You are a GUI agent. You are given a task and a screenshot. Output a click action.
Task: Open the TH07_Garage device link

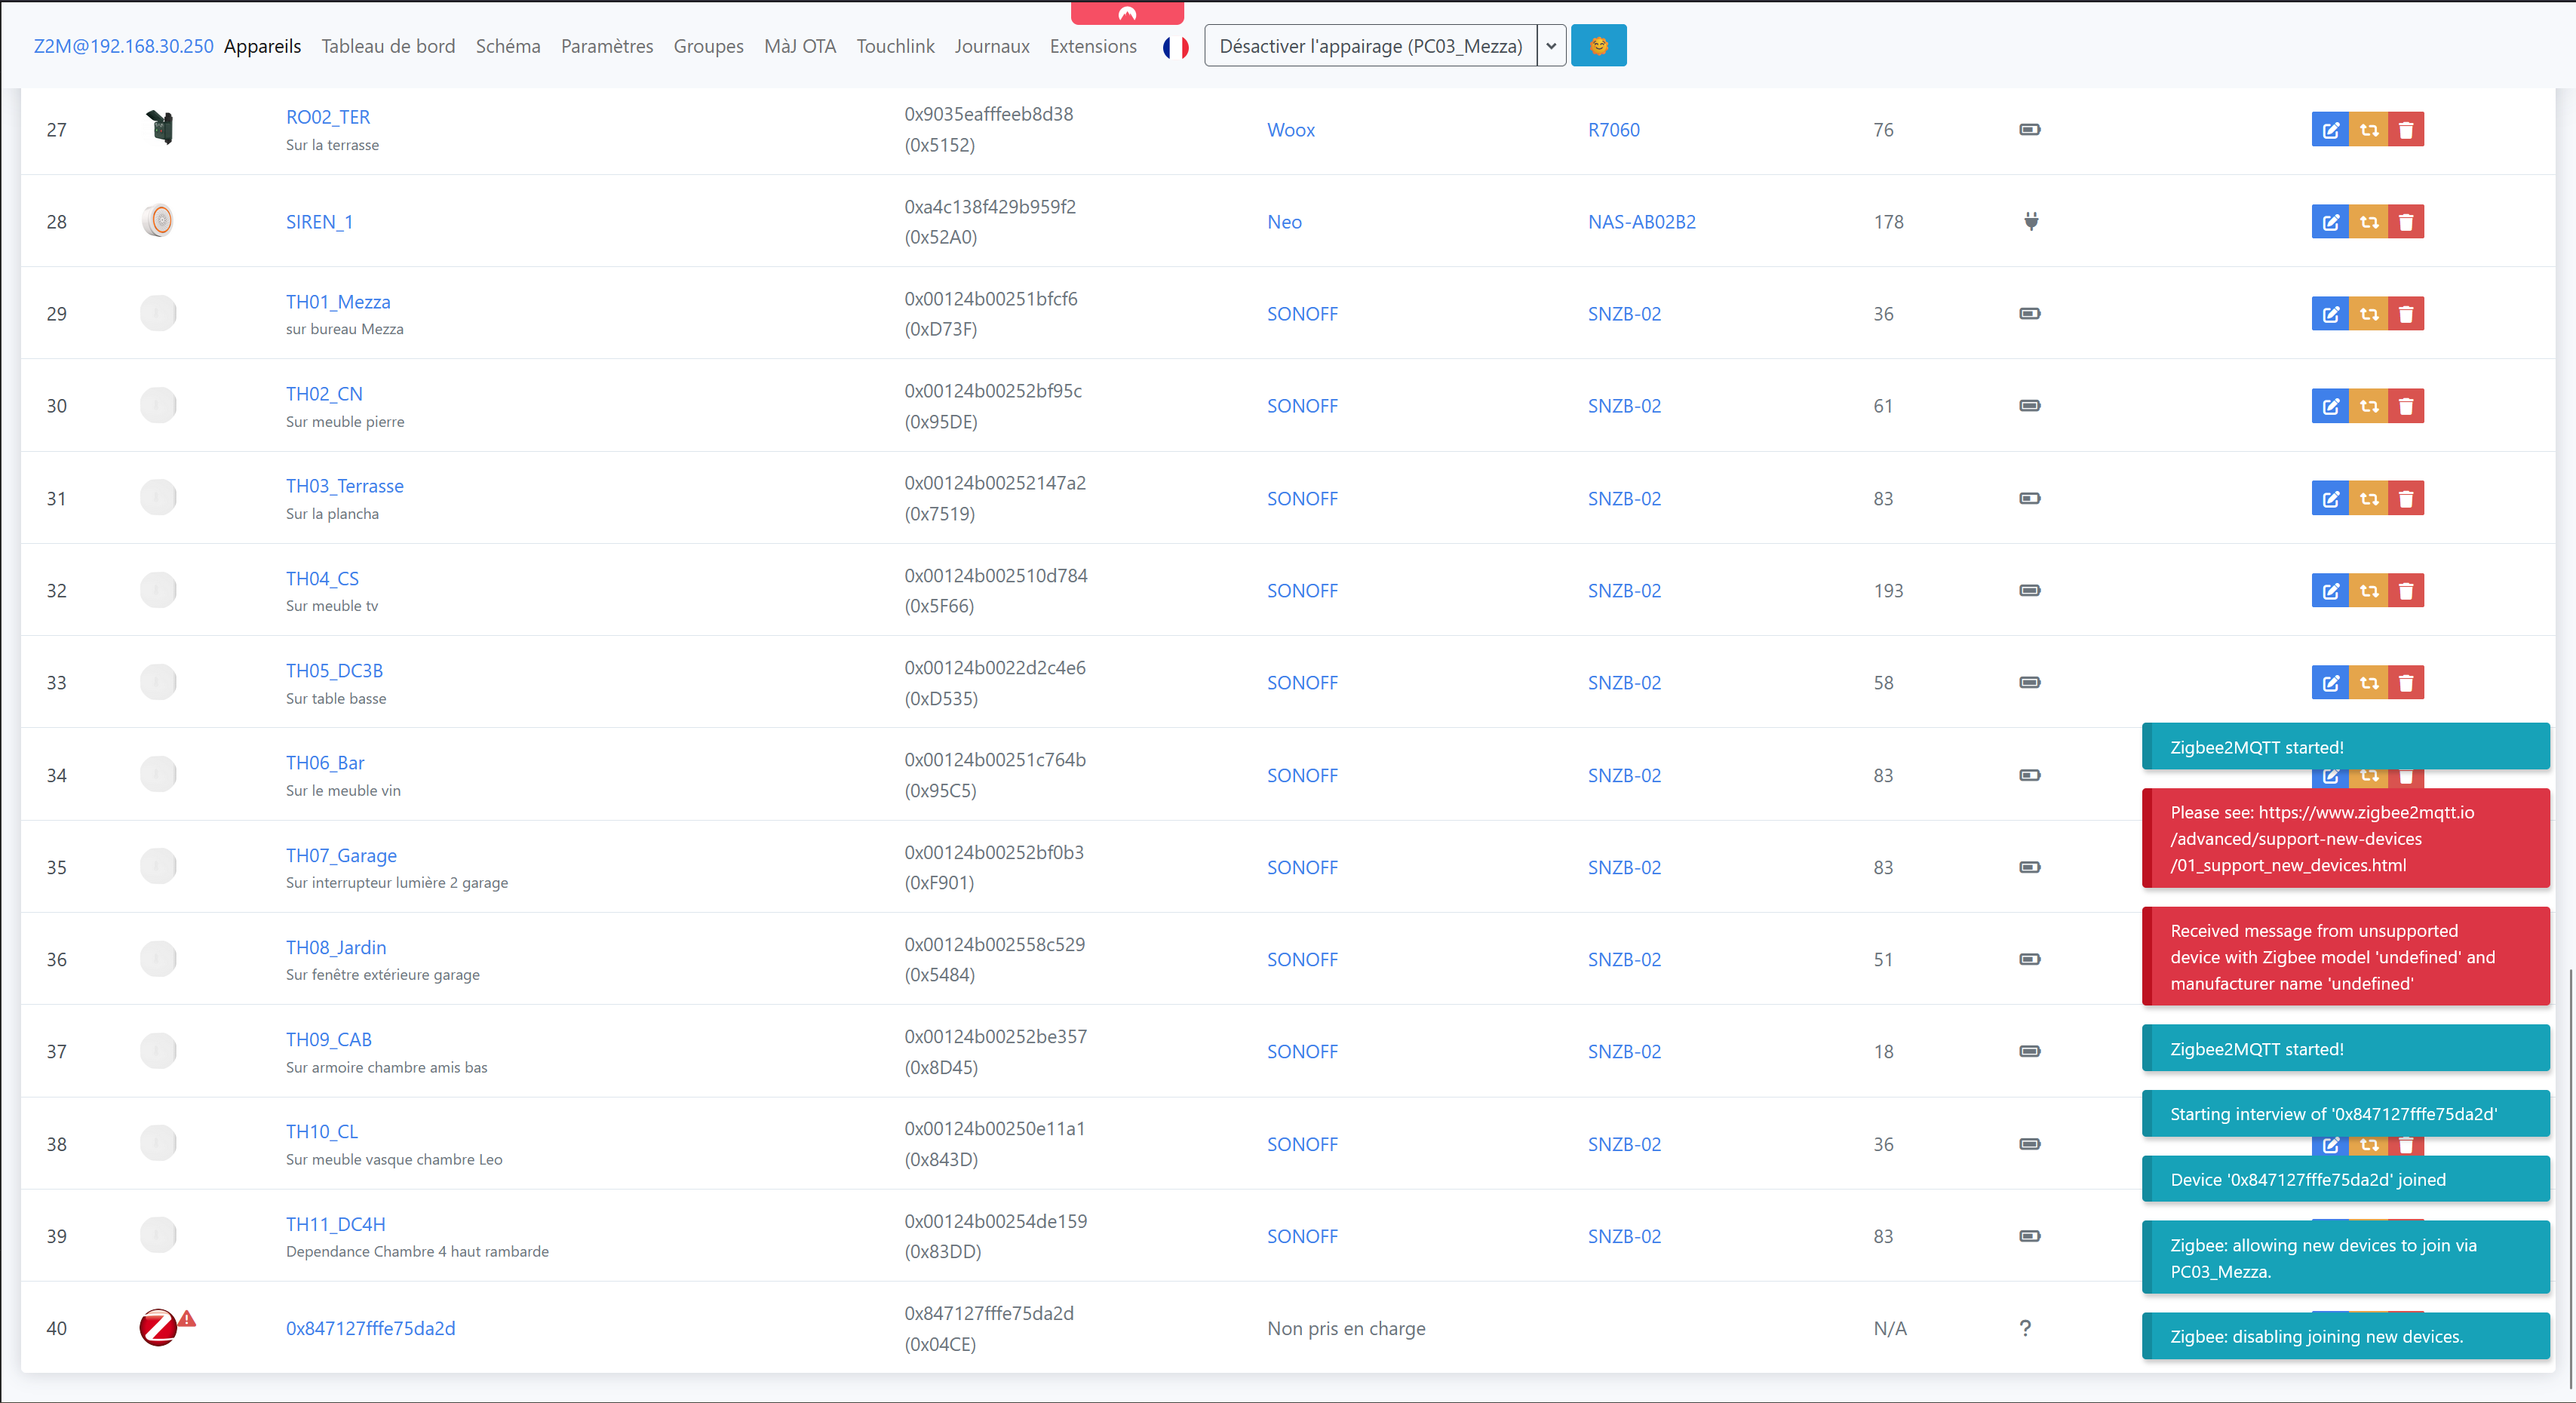coord(341,855)
